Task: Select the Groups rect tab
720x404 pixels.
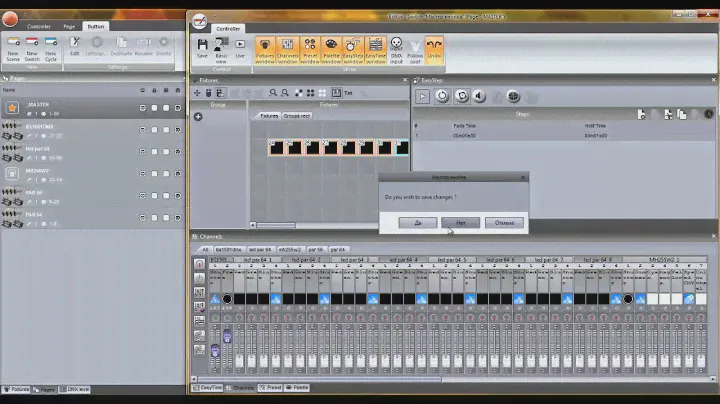Action: click(297, 116)
